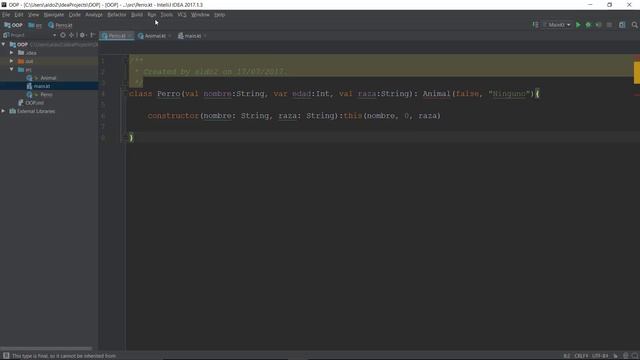Expand the External Libraries node
Image resolution: width=640 pixels, height=360 pixels.
[x=4, y=111]
